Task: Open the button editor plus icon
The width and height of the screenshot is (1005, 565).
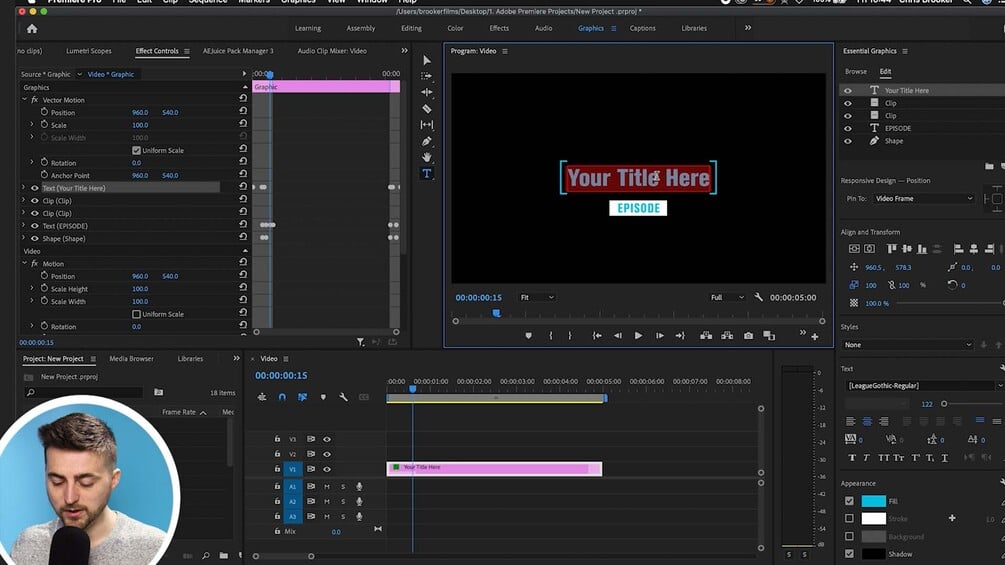Action: point(815,337)
